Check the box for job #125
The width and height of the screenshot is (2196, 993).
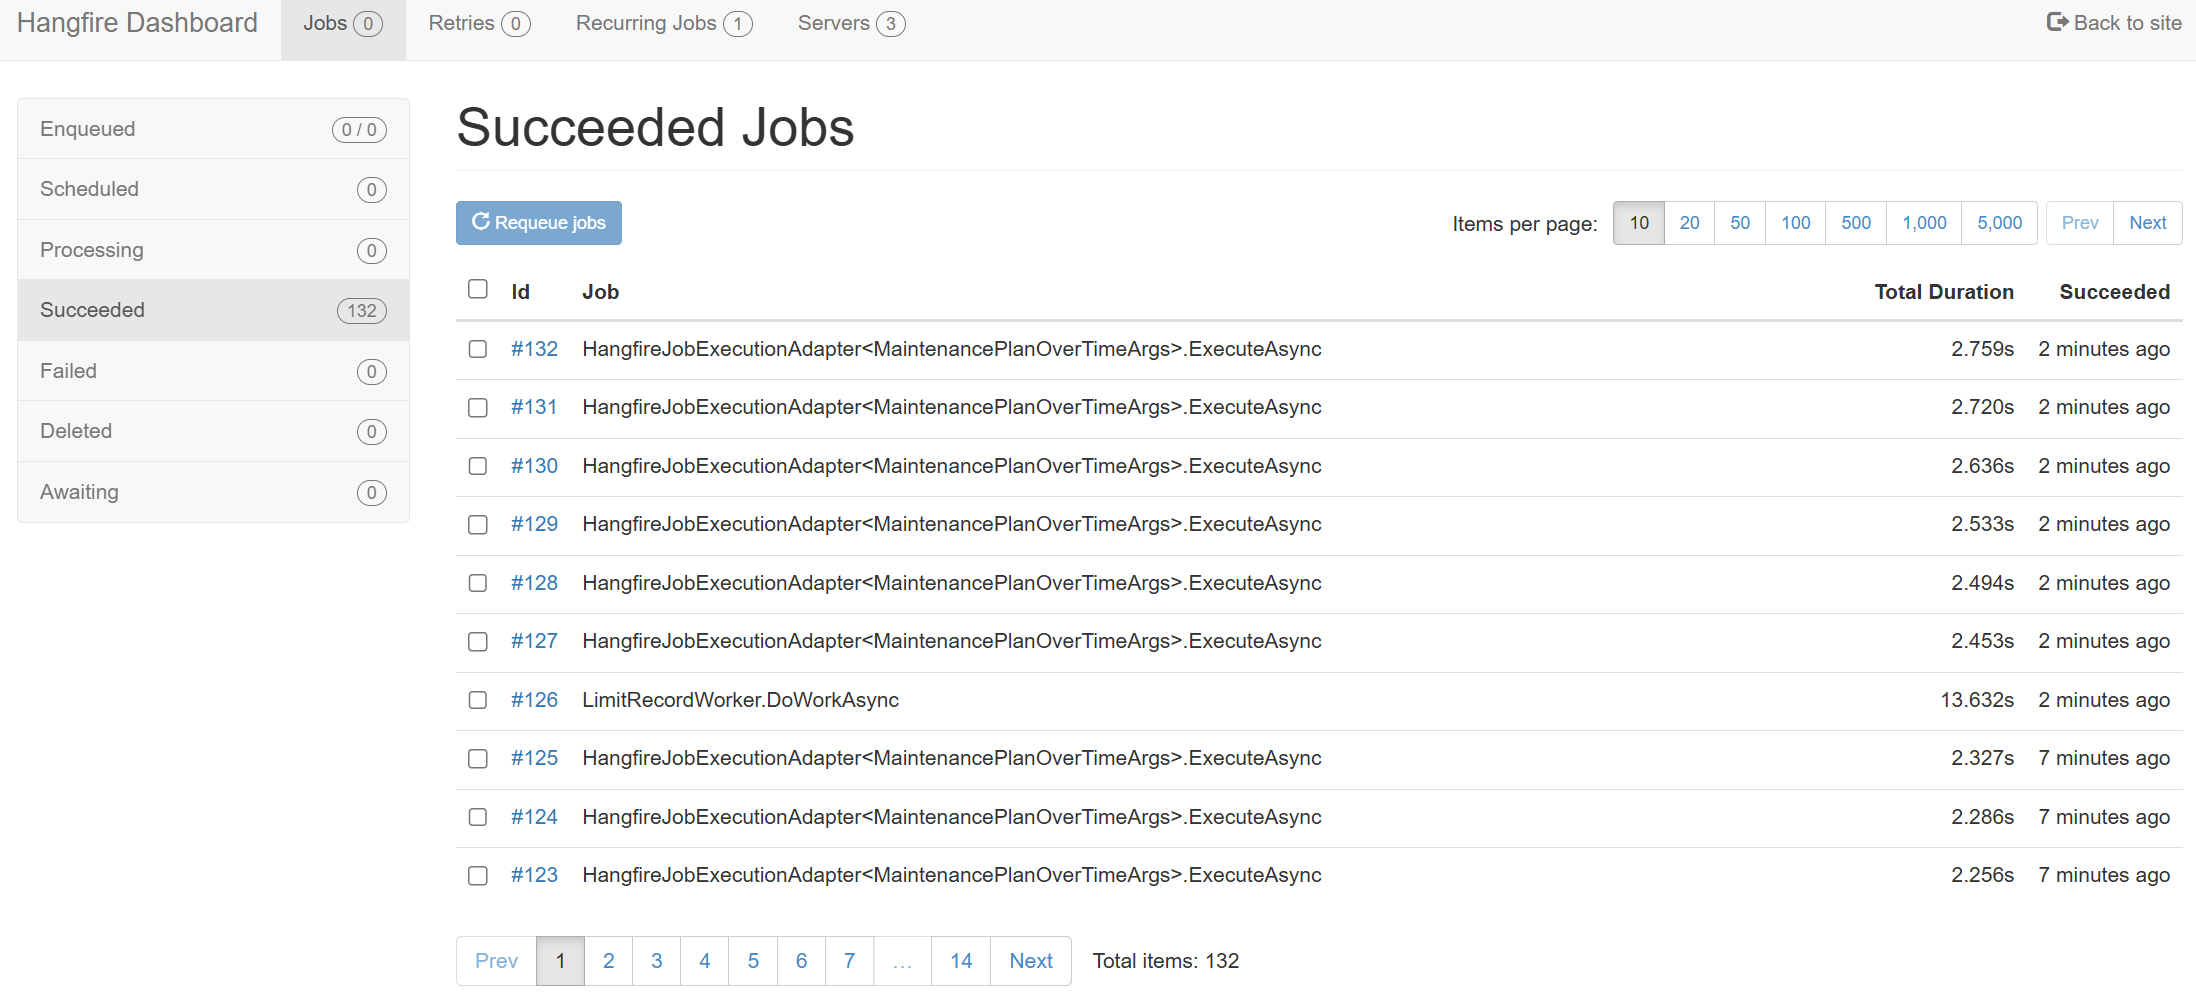pos(478,759)
